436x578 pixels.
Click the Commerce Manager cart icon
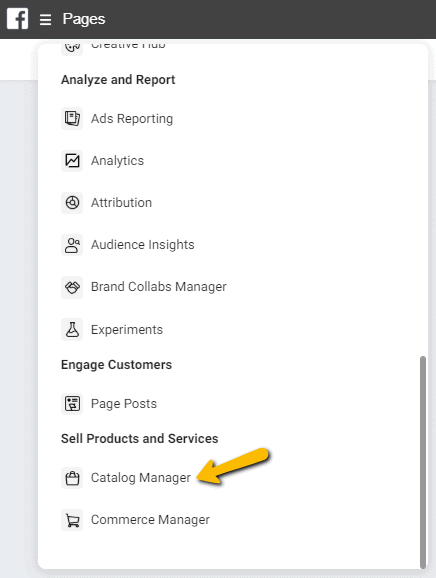[72, 520]
